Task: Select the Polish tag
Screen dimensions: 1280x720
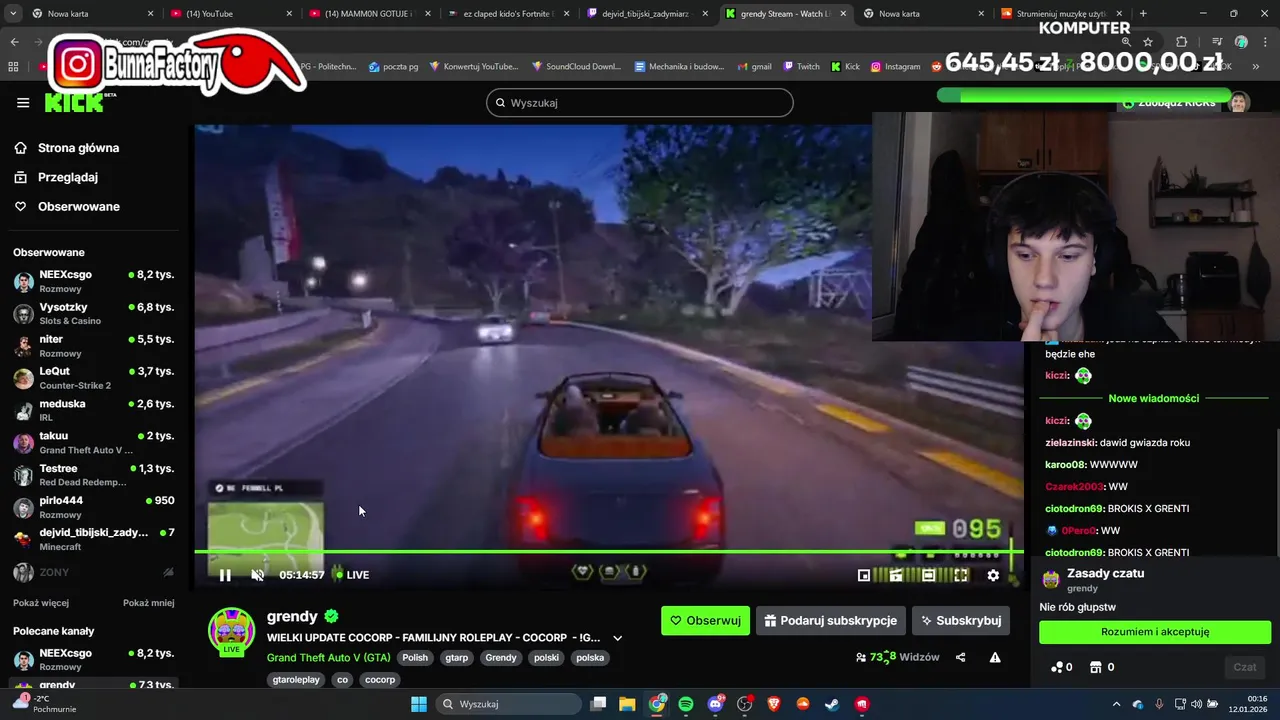Action: (415, 658)
